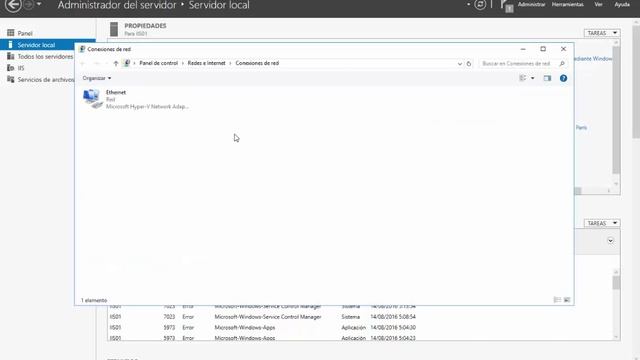Click the Server Manager refresh icon
This screenshot has height=360, width=640.
(480, 4)
